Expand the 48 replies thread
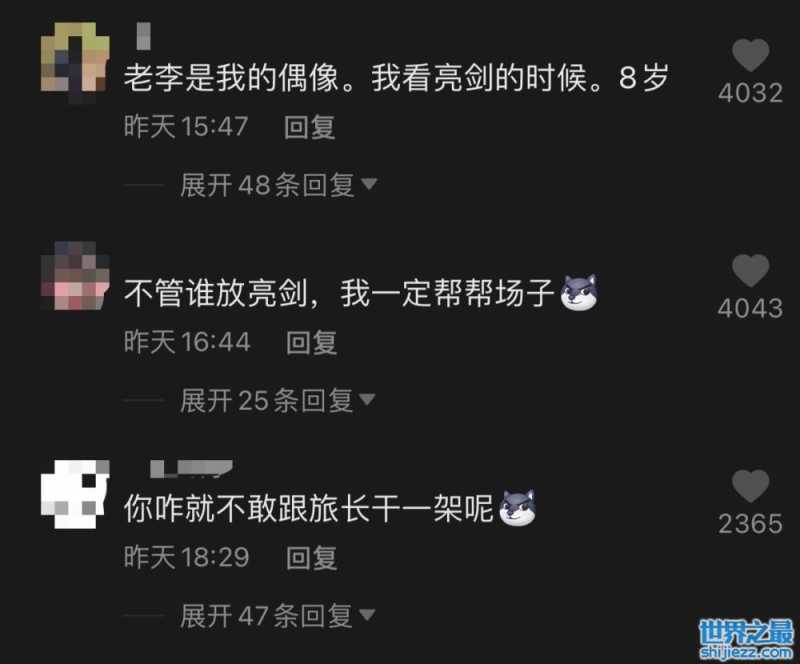 coord(279,185)
